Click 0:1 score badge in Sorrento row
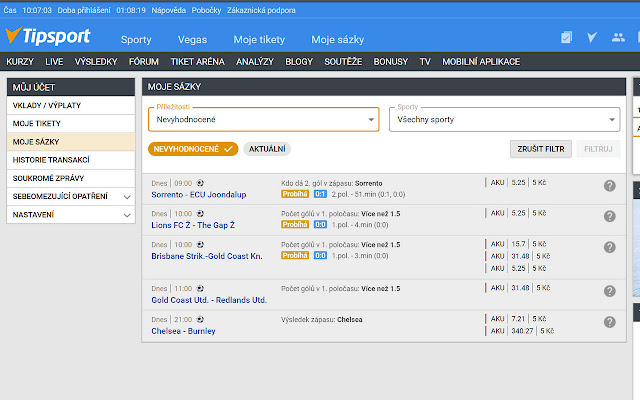This screenshot has height=400, width=640. [x=320, y=194]
